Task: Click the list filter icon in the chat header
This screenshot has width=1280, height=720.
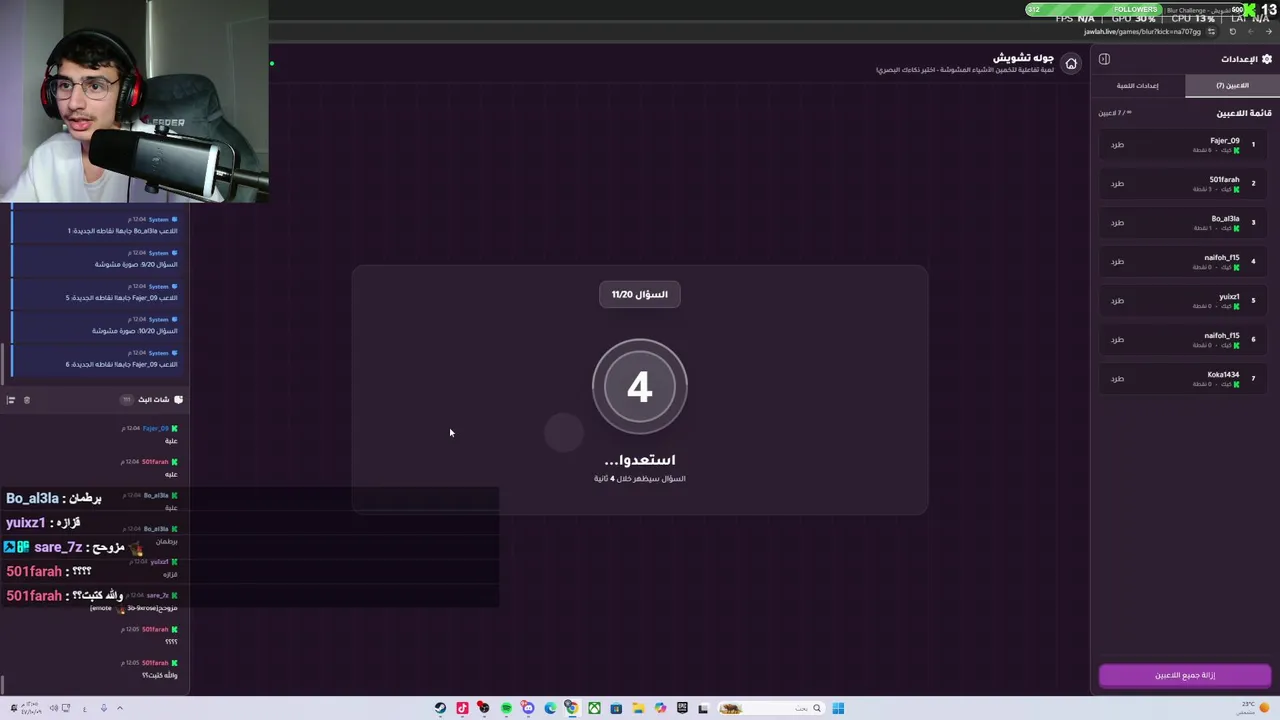Action: pyautogui.click(x=11, y=400)
